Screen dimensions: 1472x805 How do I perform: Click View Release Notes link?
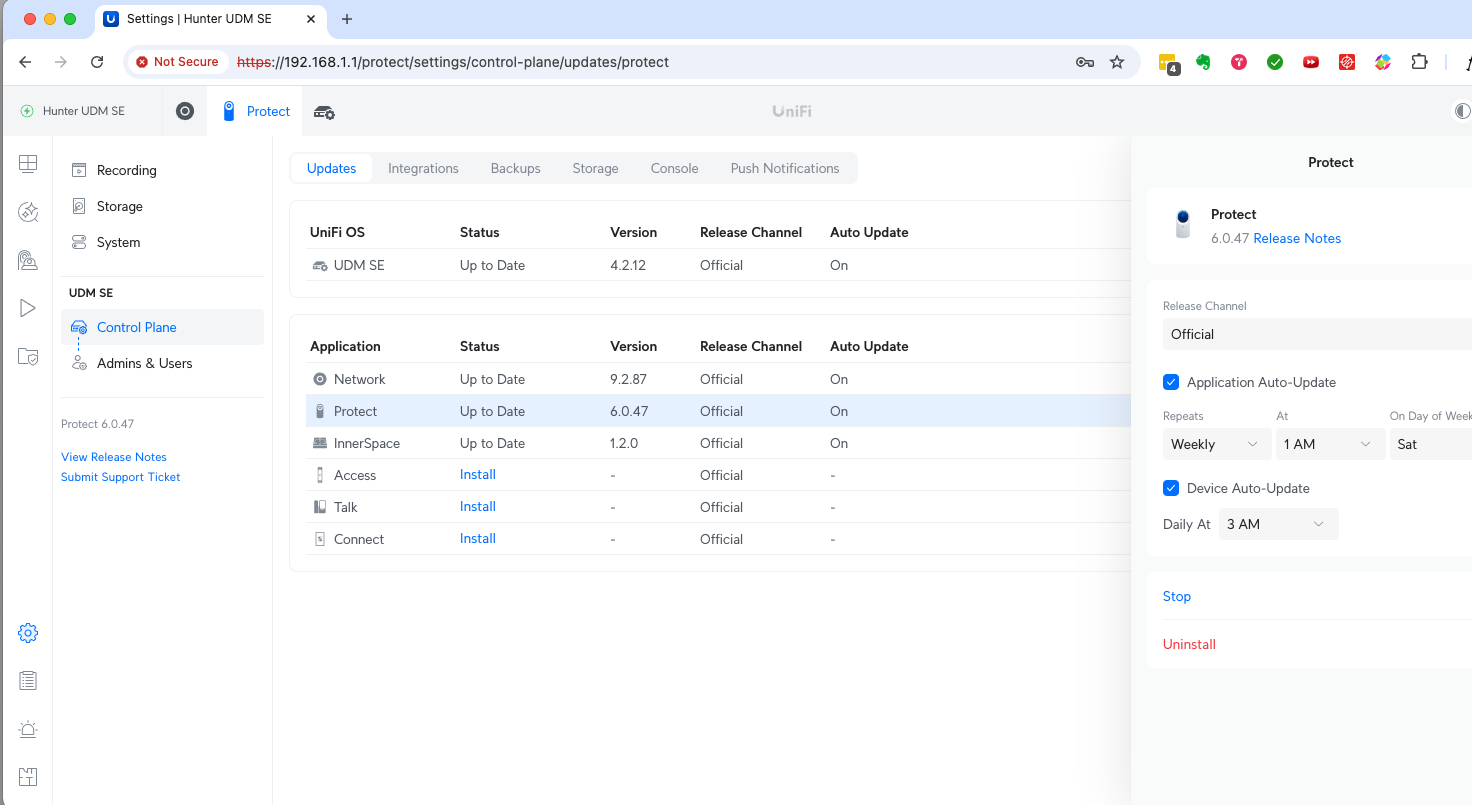click(x=114, y=457)
